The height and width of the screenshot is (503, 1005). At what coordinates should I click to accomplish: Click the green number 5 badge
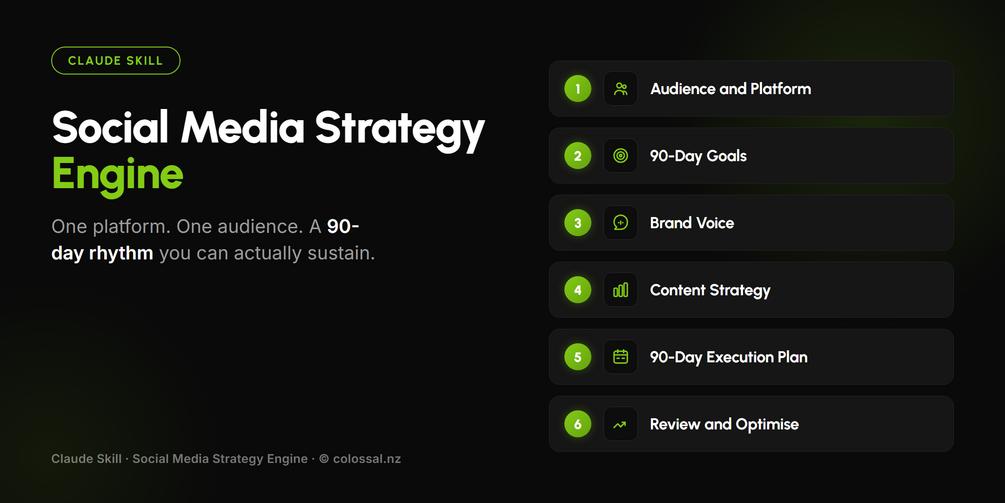tap(577, 357)
